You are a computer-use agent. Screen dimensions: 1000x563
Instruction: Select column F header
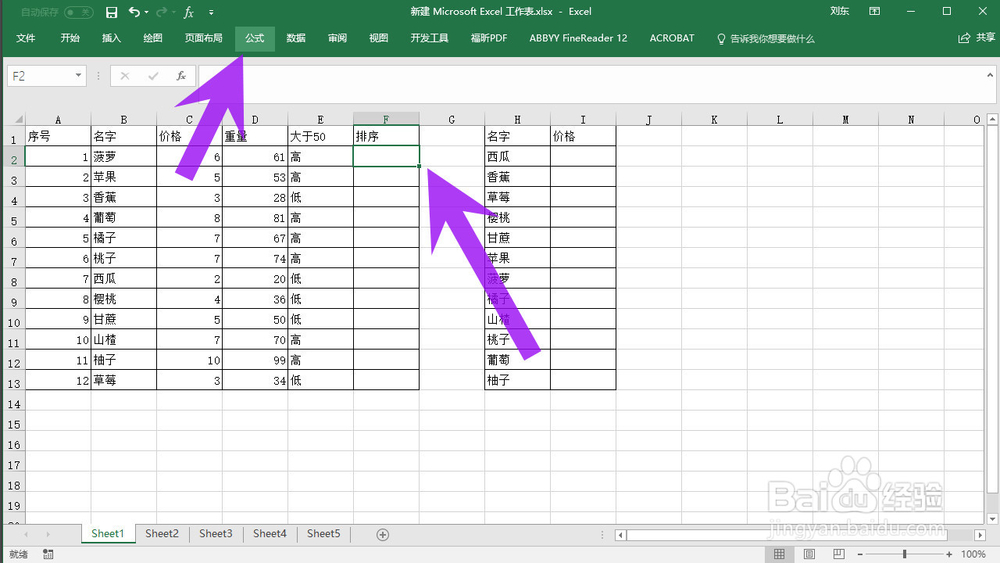pyautogui.click(x=386, y=119)
